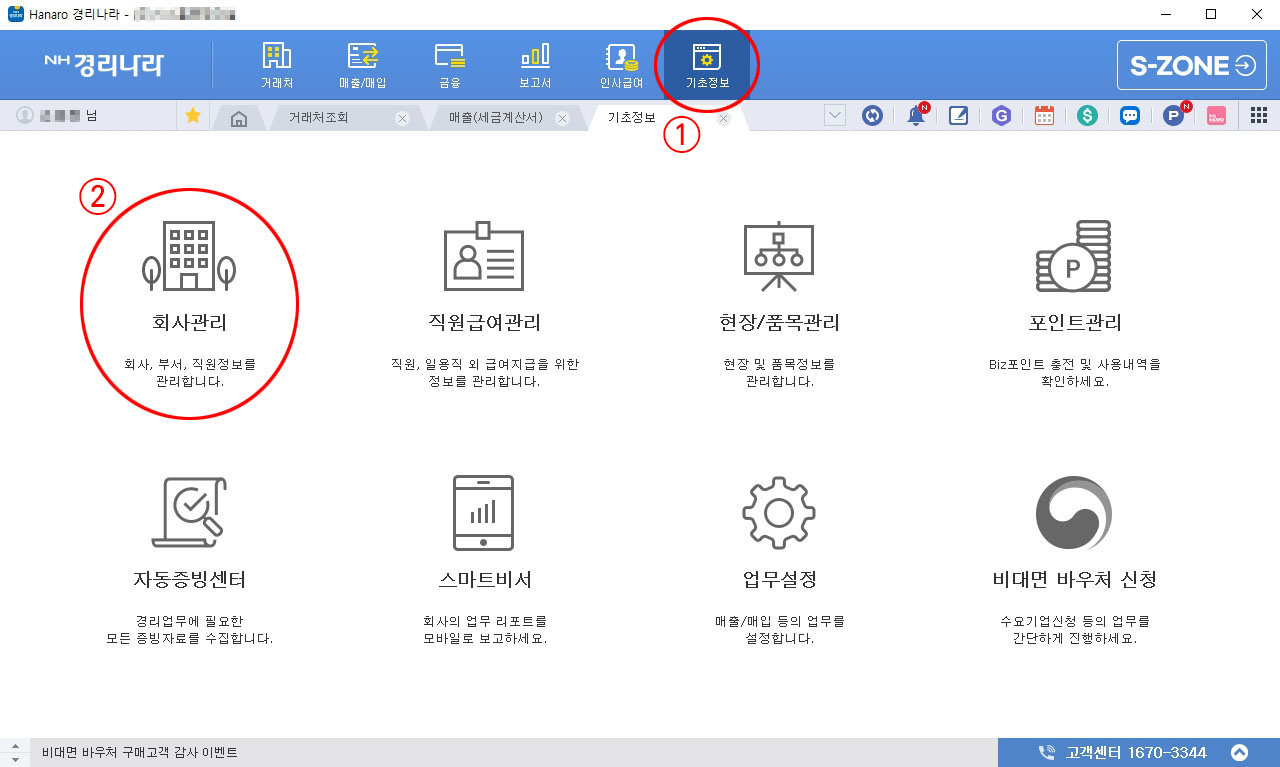1280x767 pixels.
Task: Open 스마트비서 tablet chart icon
Action: [484, 512]
